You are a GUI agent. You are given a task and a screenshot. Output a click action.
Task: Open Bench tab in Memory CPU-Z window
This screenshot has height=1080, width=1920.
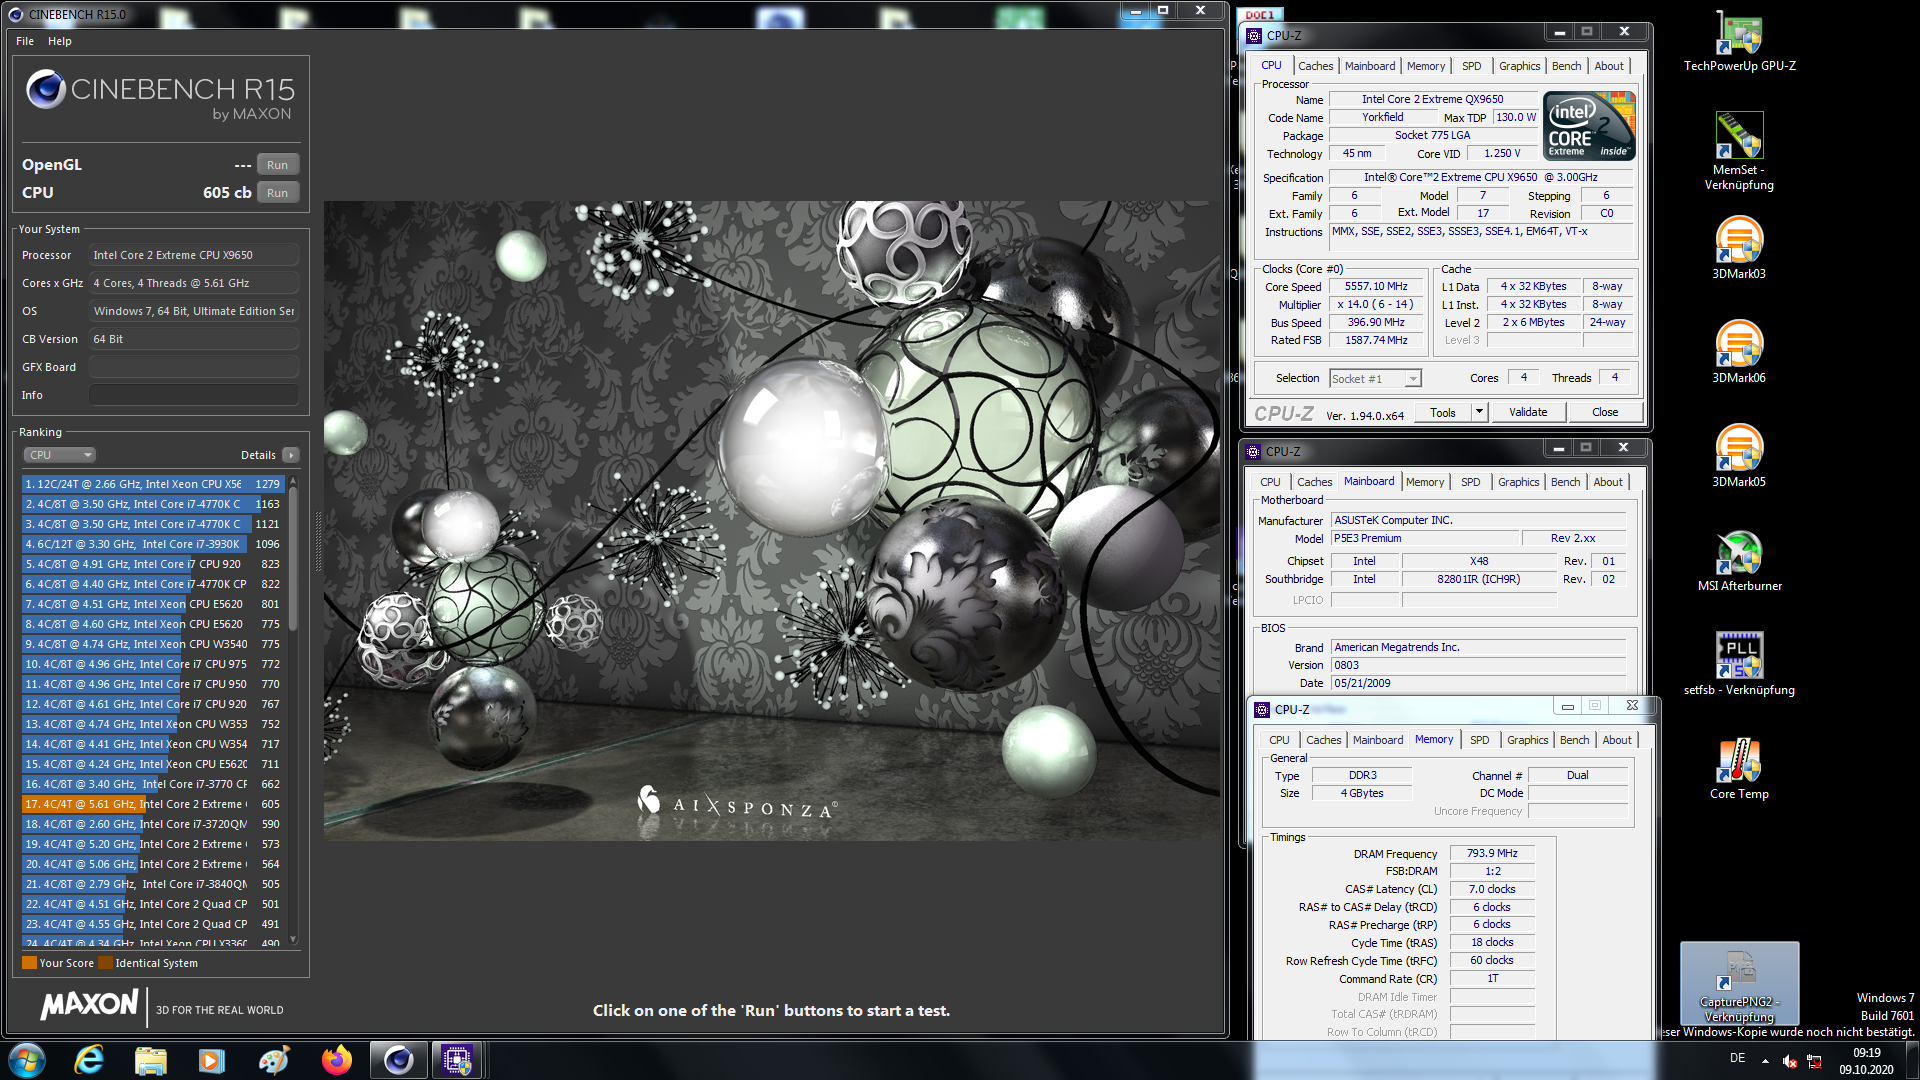(x=1574, y=740)
